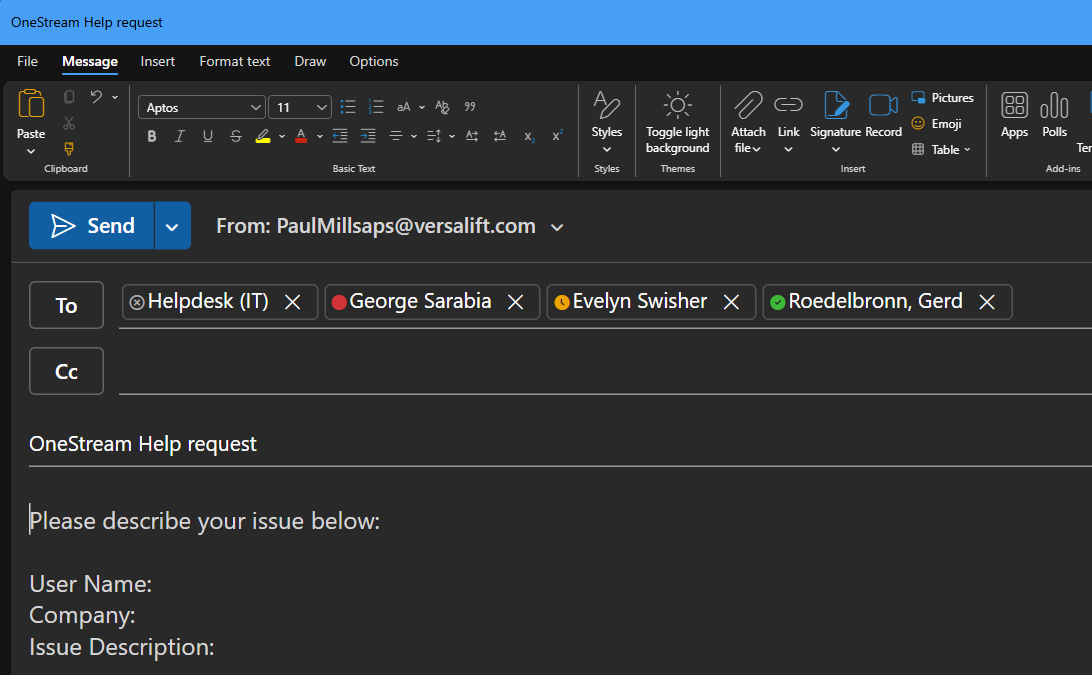The image size is (1092, 675).
Task: Switch to the Draw tab
Action: click(310, 61)
